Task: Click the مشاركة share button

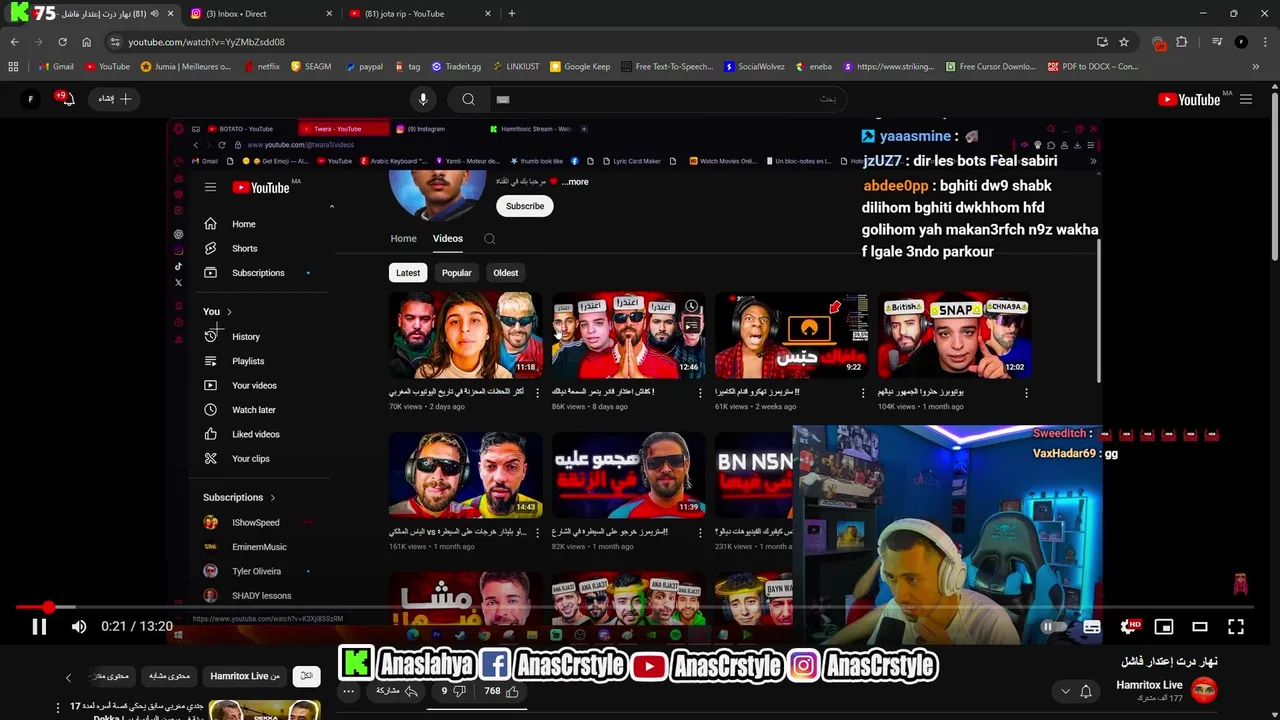Action: tap(396, 691)
